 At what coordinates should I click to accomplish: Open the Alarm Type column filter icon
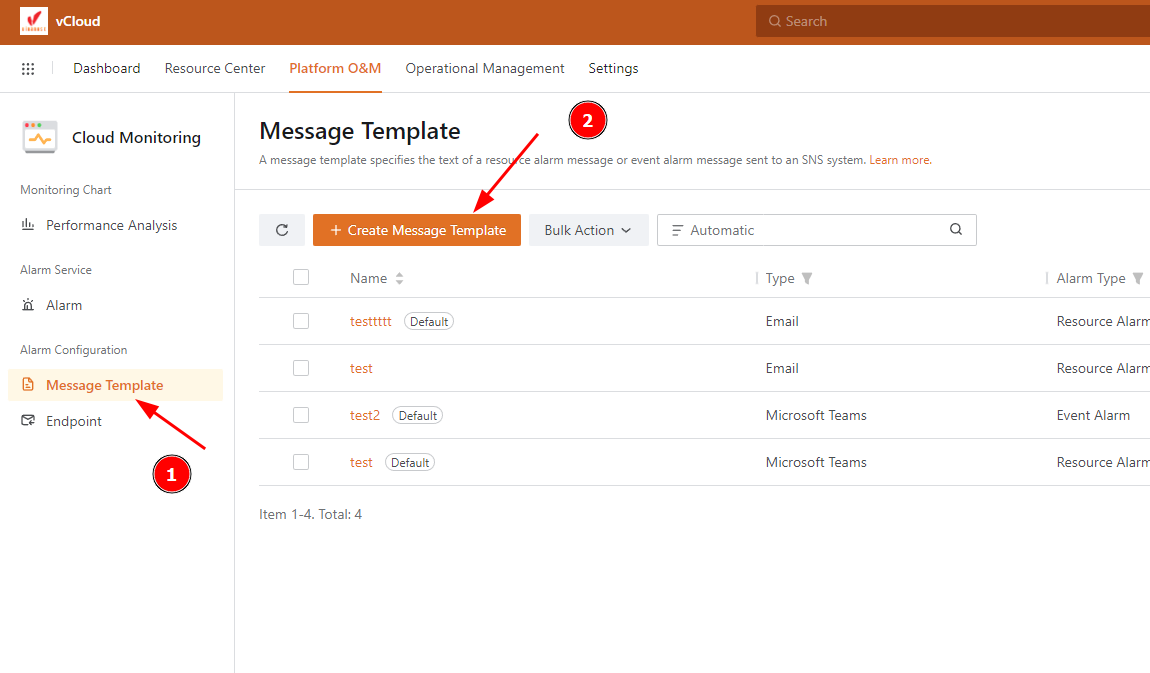point(1138,279)
